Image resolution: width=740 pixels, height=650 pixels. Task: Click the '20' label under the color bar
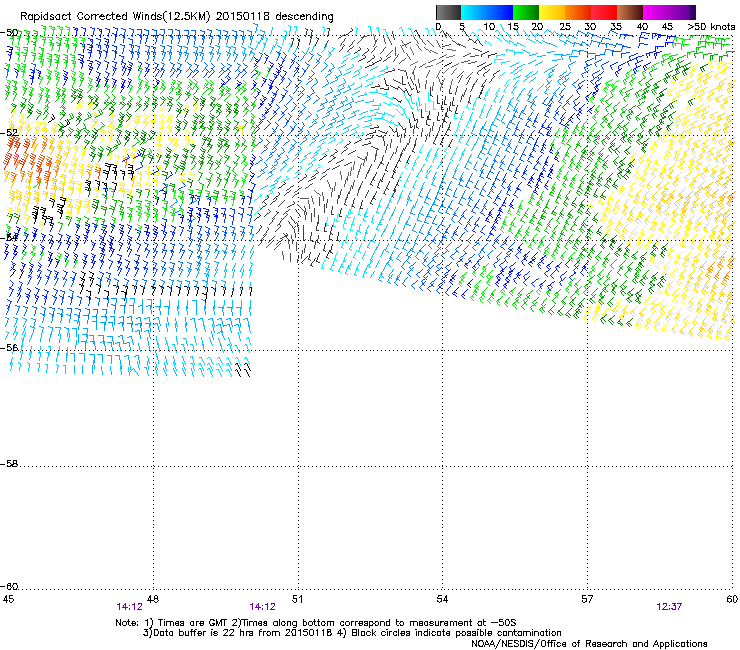pyautogui.click(x=537, y=27)
